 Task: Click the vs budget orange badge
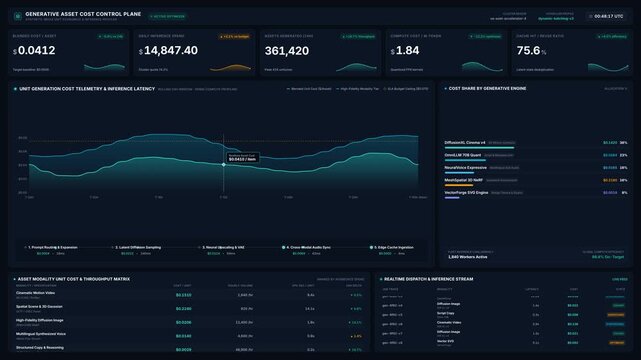pyautogui.click(x=235, y=36)
